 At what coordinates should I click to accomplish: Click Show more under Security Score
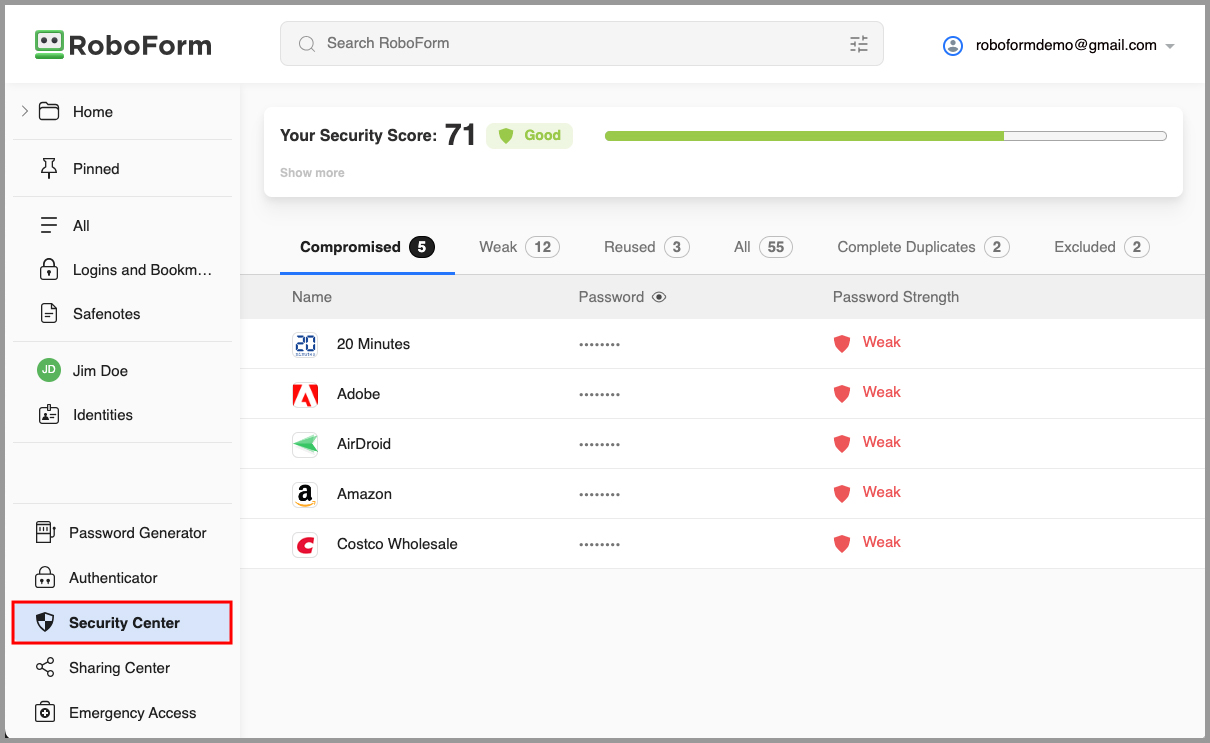312,173
